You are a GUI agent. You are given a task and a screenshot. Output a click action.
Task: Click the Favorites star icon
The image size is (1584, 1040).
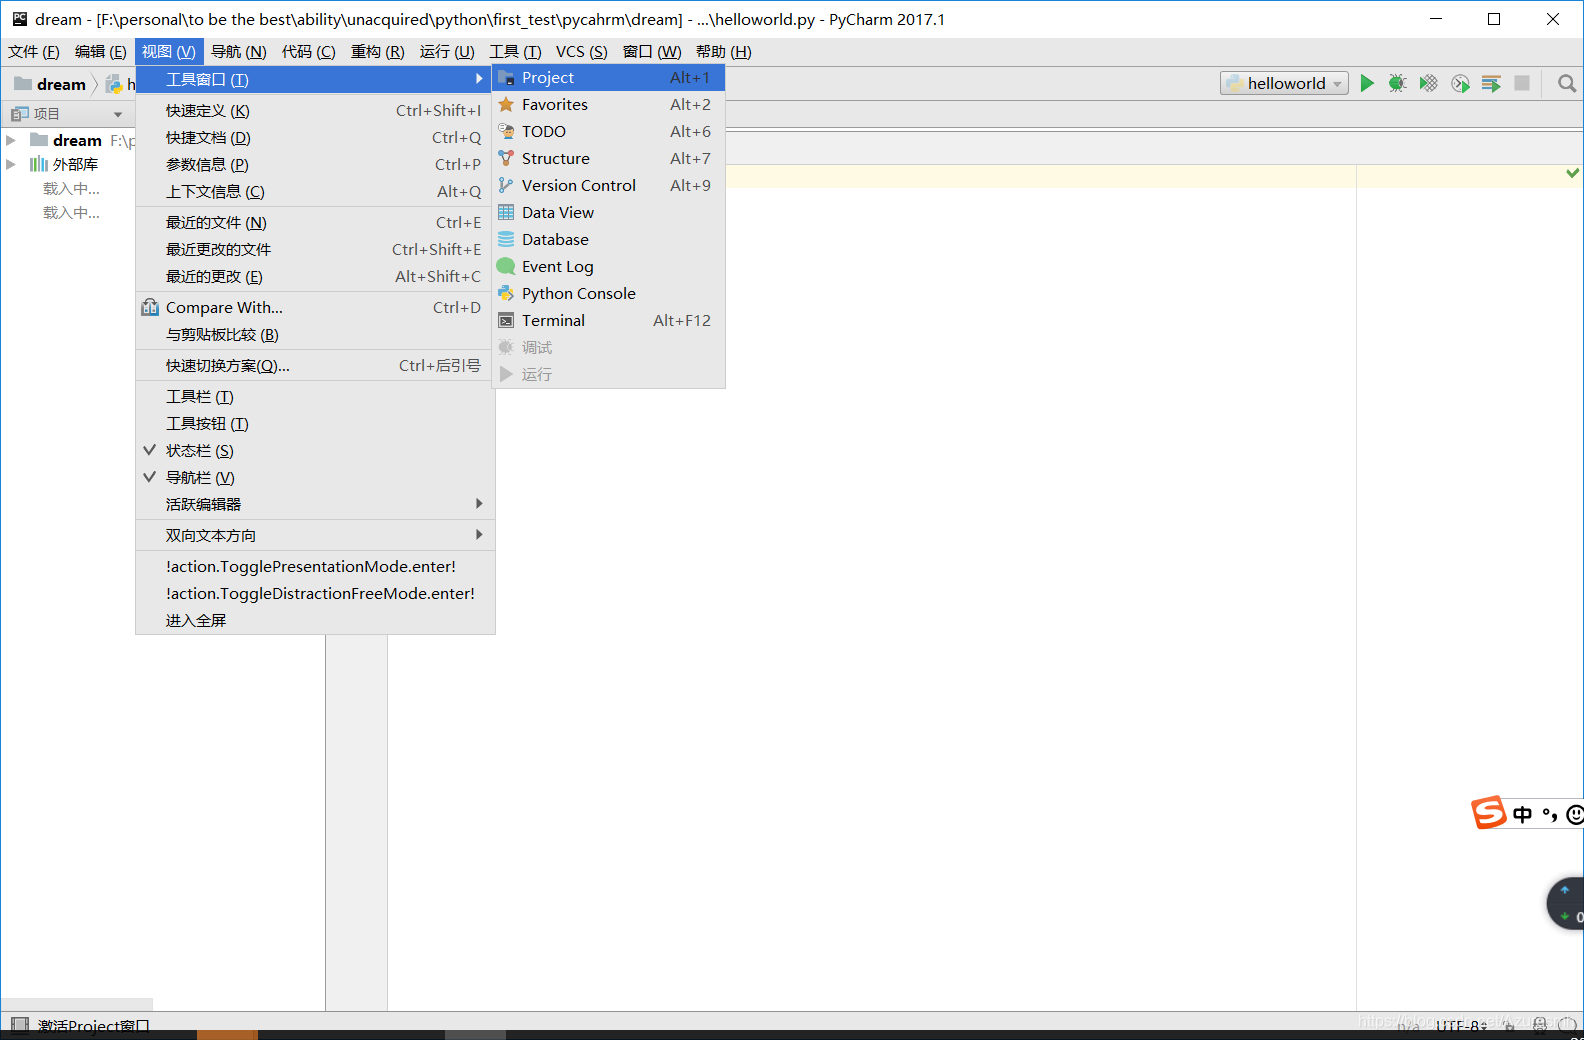(506, 104)
